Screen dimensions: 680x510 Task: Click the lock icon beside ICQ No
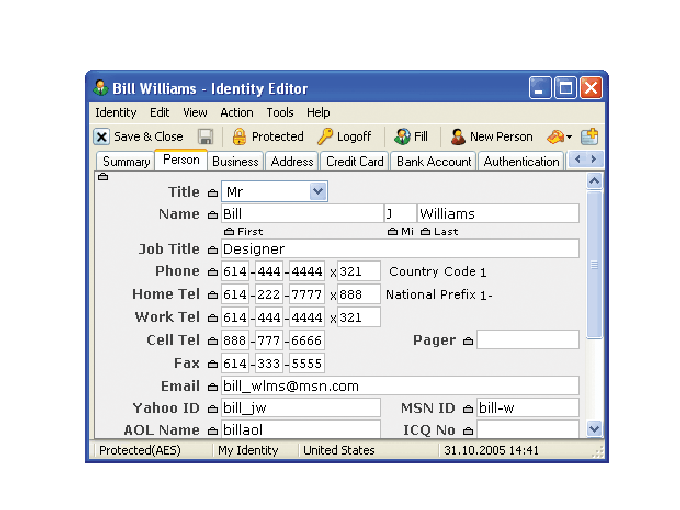(468, 431)
